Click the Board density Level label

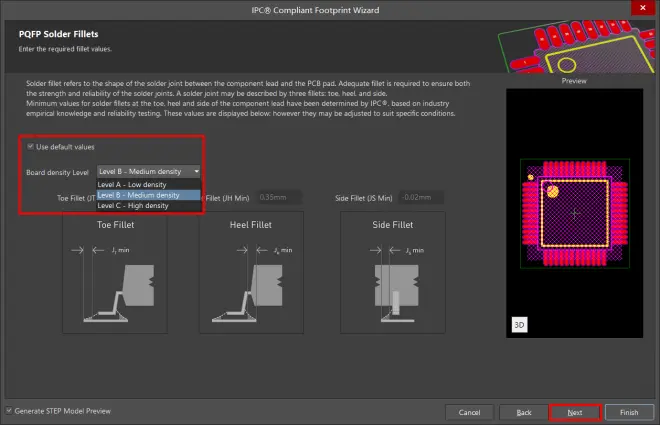[57, 173]
